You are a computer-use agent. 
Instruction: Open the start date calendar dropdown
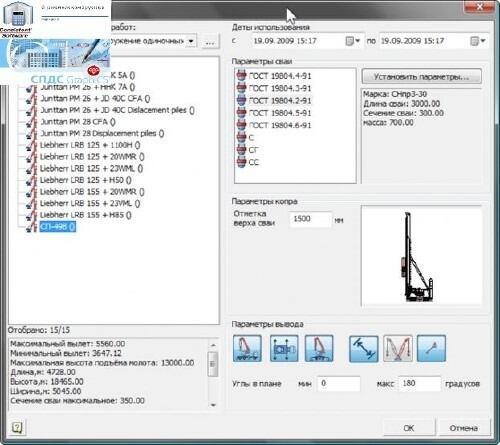[353, 41]
